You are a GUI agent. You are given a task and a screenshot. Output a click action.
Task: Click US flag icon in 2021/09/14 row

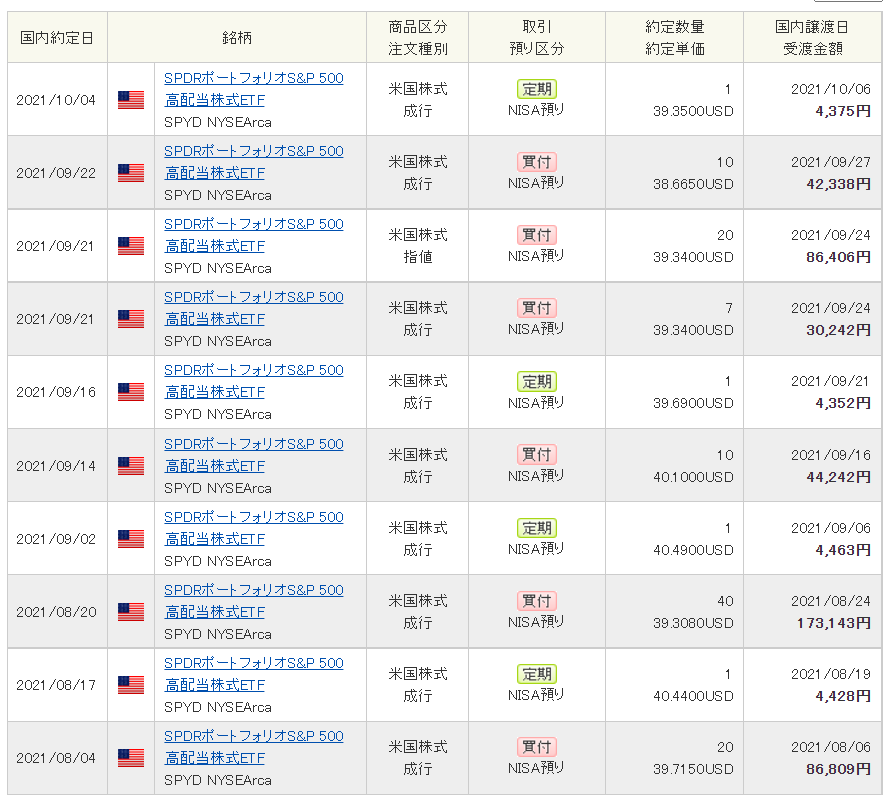[x=131, y=466]
